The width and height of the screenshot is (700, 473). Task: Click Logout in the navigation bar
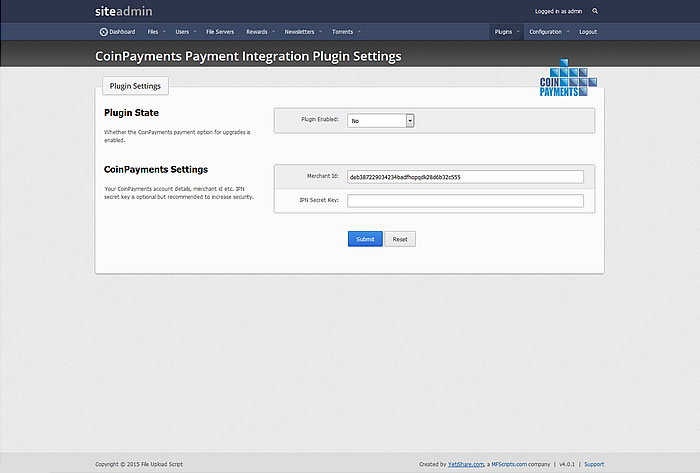(588, 32)
